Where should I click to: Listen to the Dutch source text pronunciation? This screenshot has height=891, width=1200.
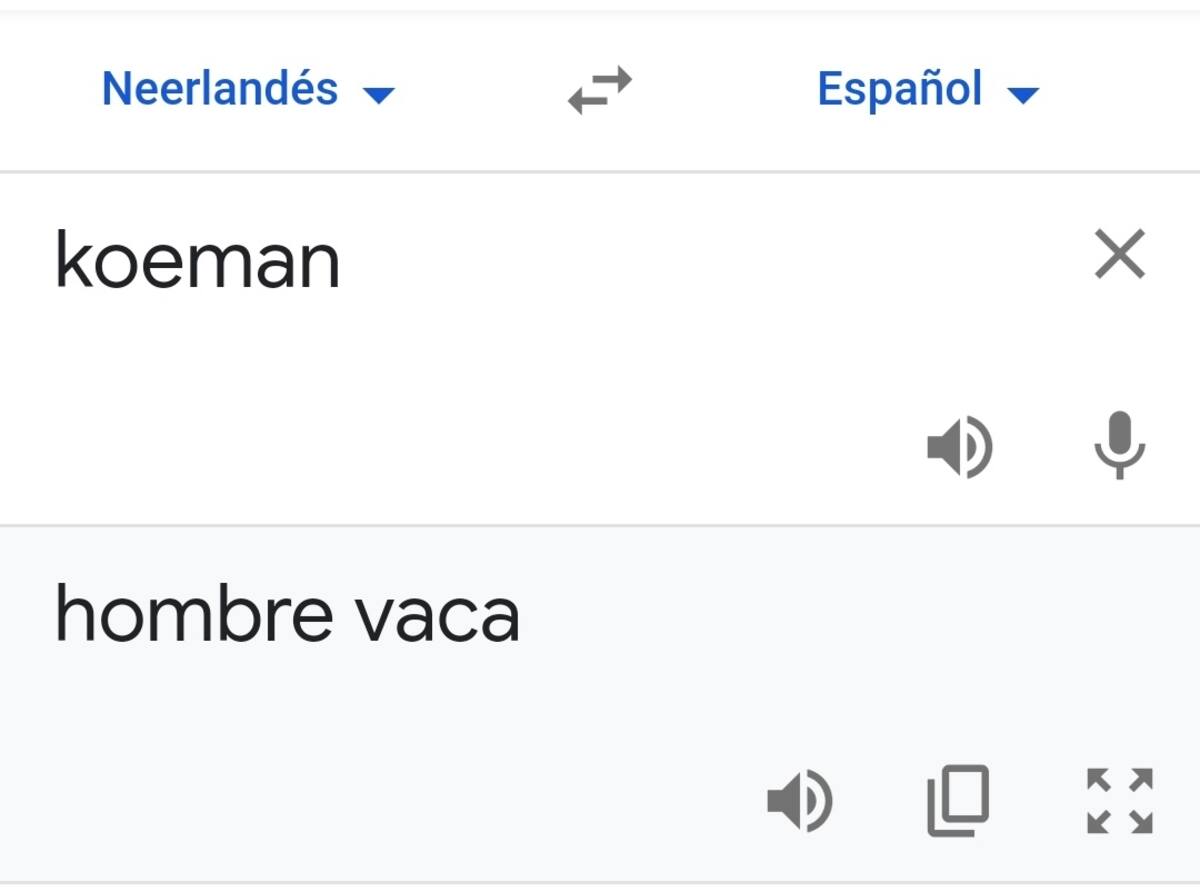click(x=959, y=448)
